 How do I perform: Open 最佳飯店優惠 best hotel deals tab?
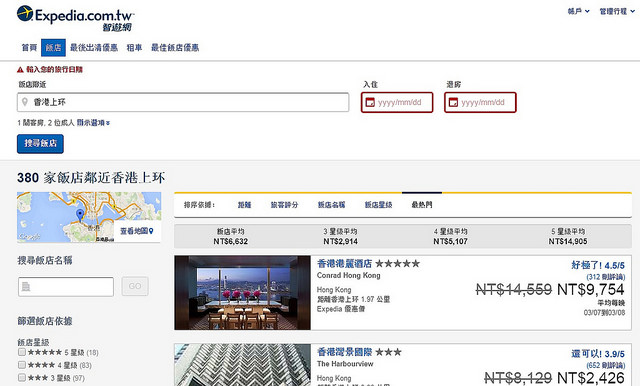(x=175, y=48)
